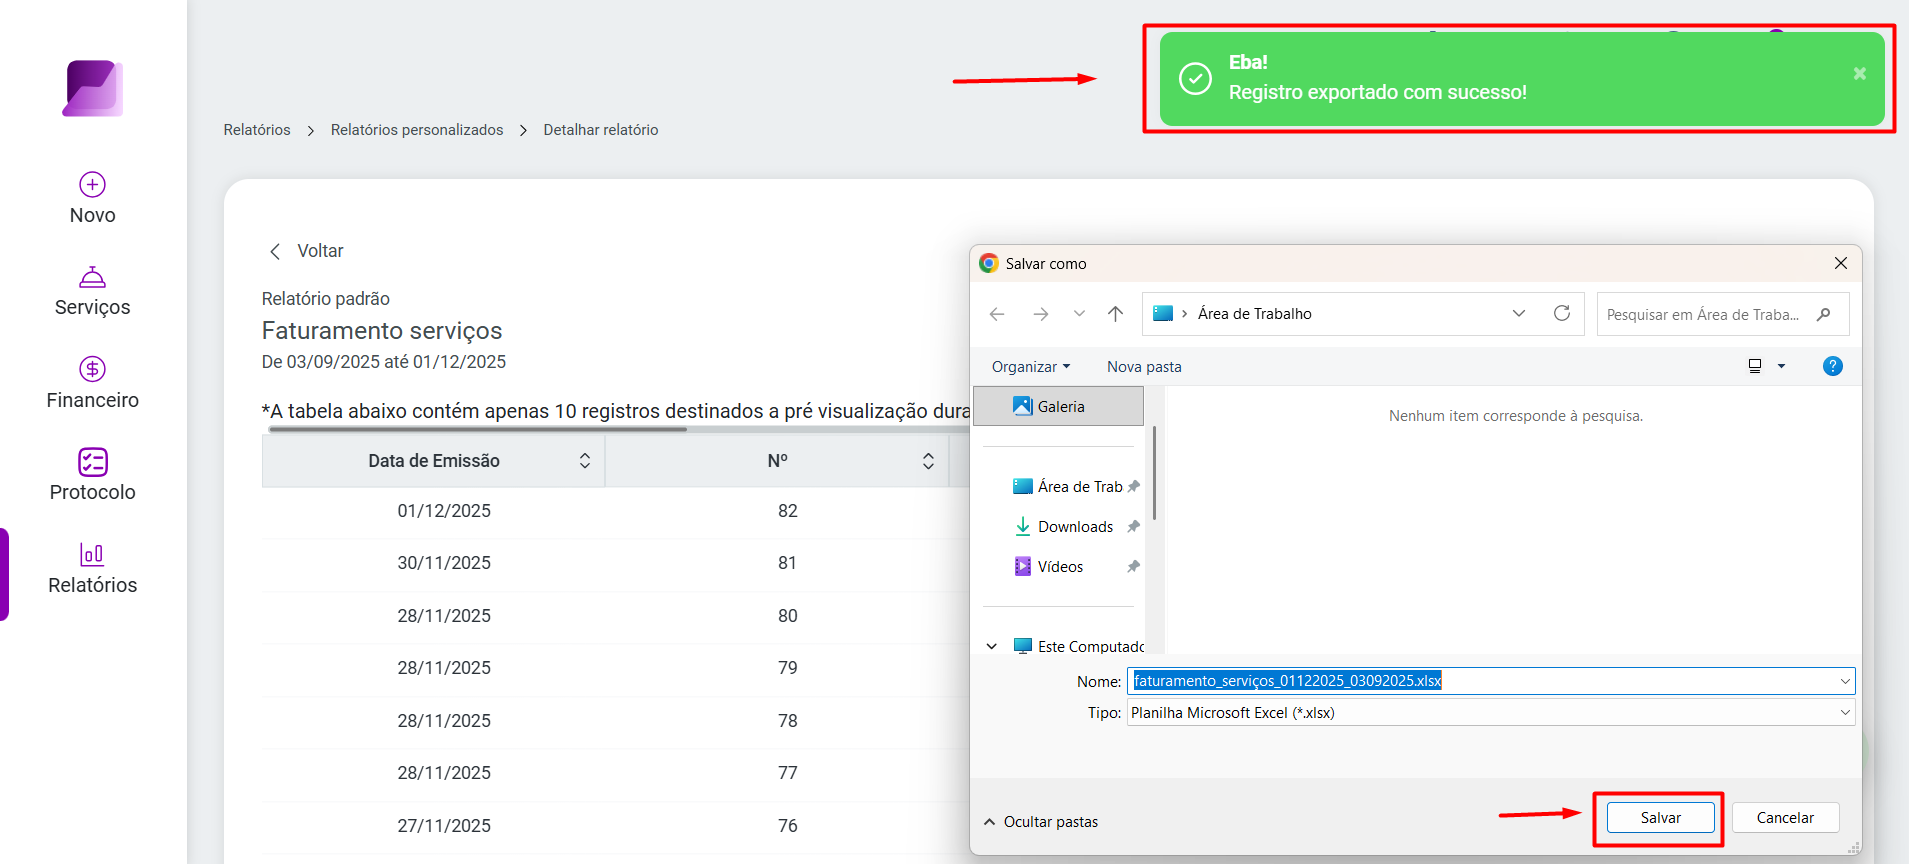Image resolution: width=1909 pixels, height=864 pixels.
Task: Click the Protocolo sidebar label
Action: pyautogui.click(x=93, y=493)
